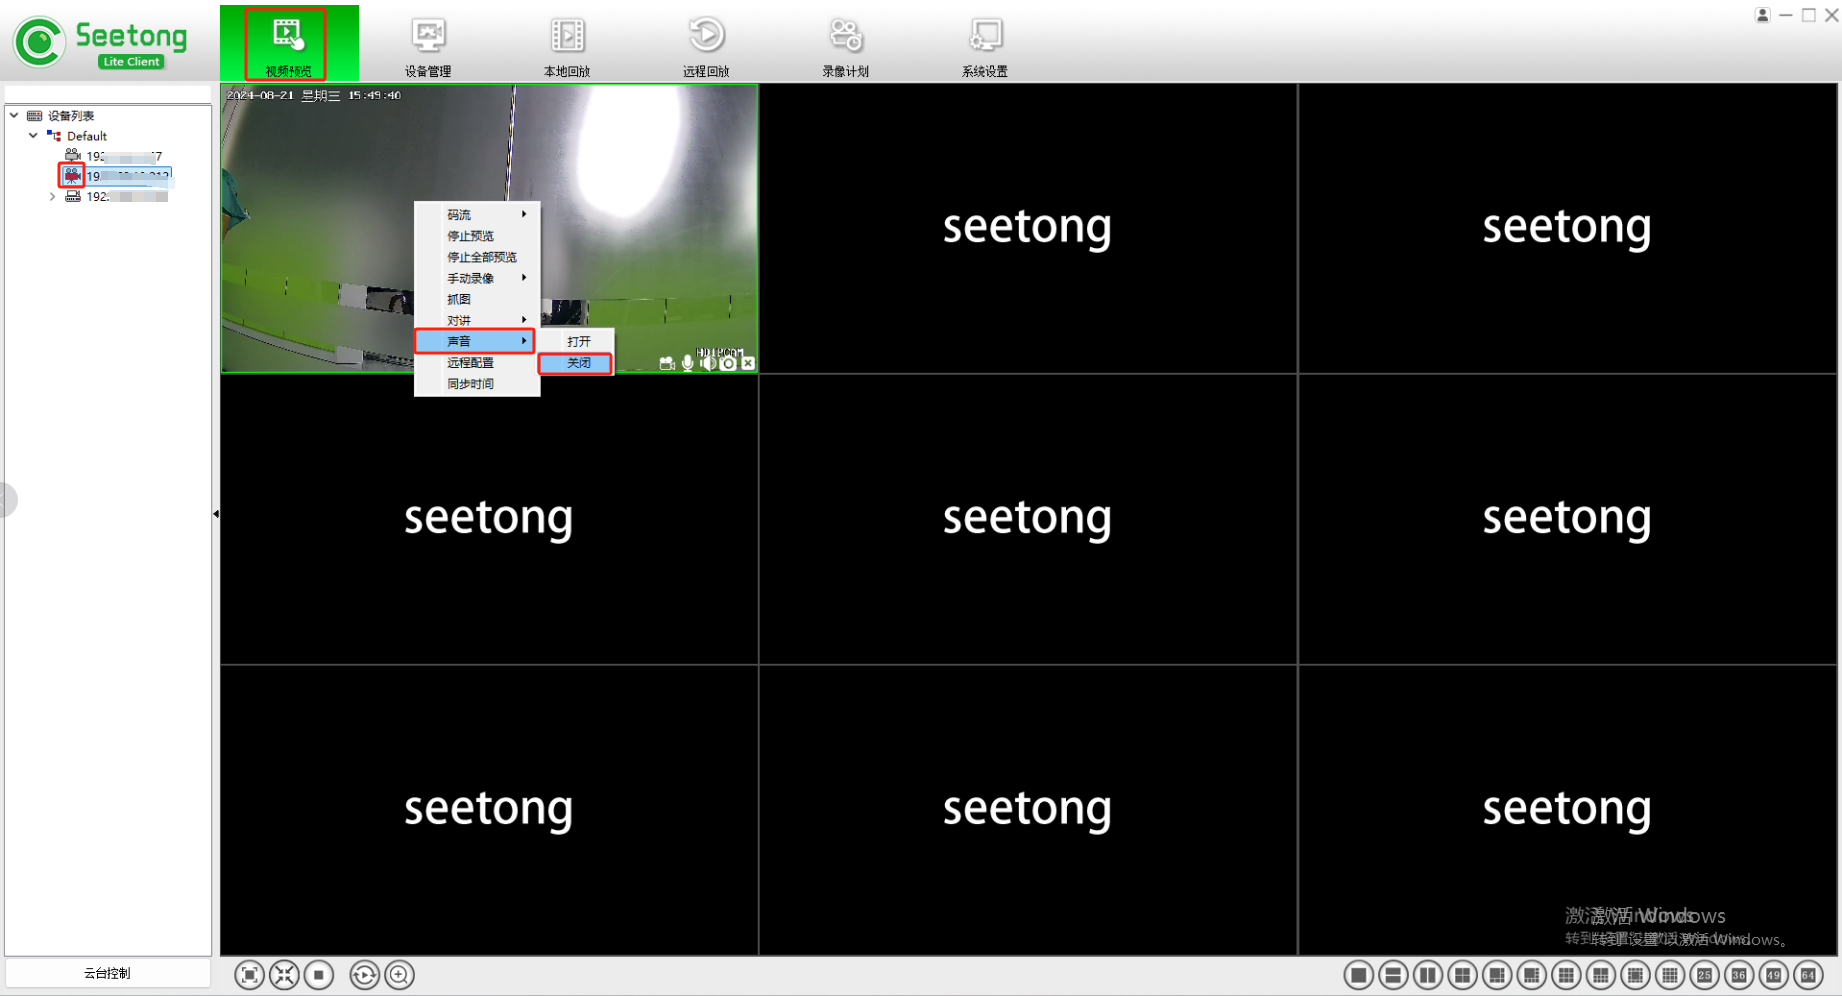Select 码流 stream submenu in context menu
Image resolution: width=1842 pixels, height=996 pixels.
[477, 215]
